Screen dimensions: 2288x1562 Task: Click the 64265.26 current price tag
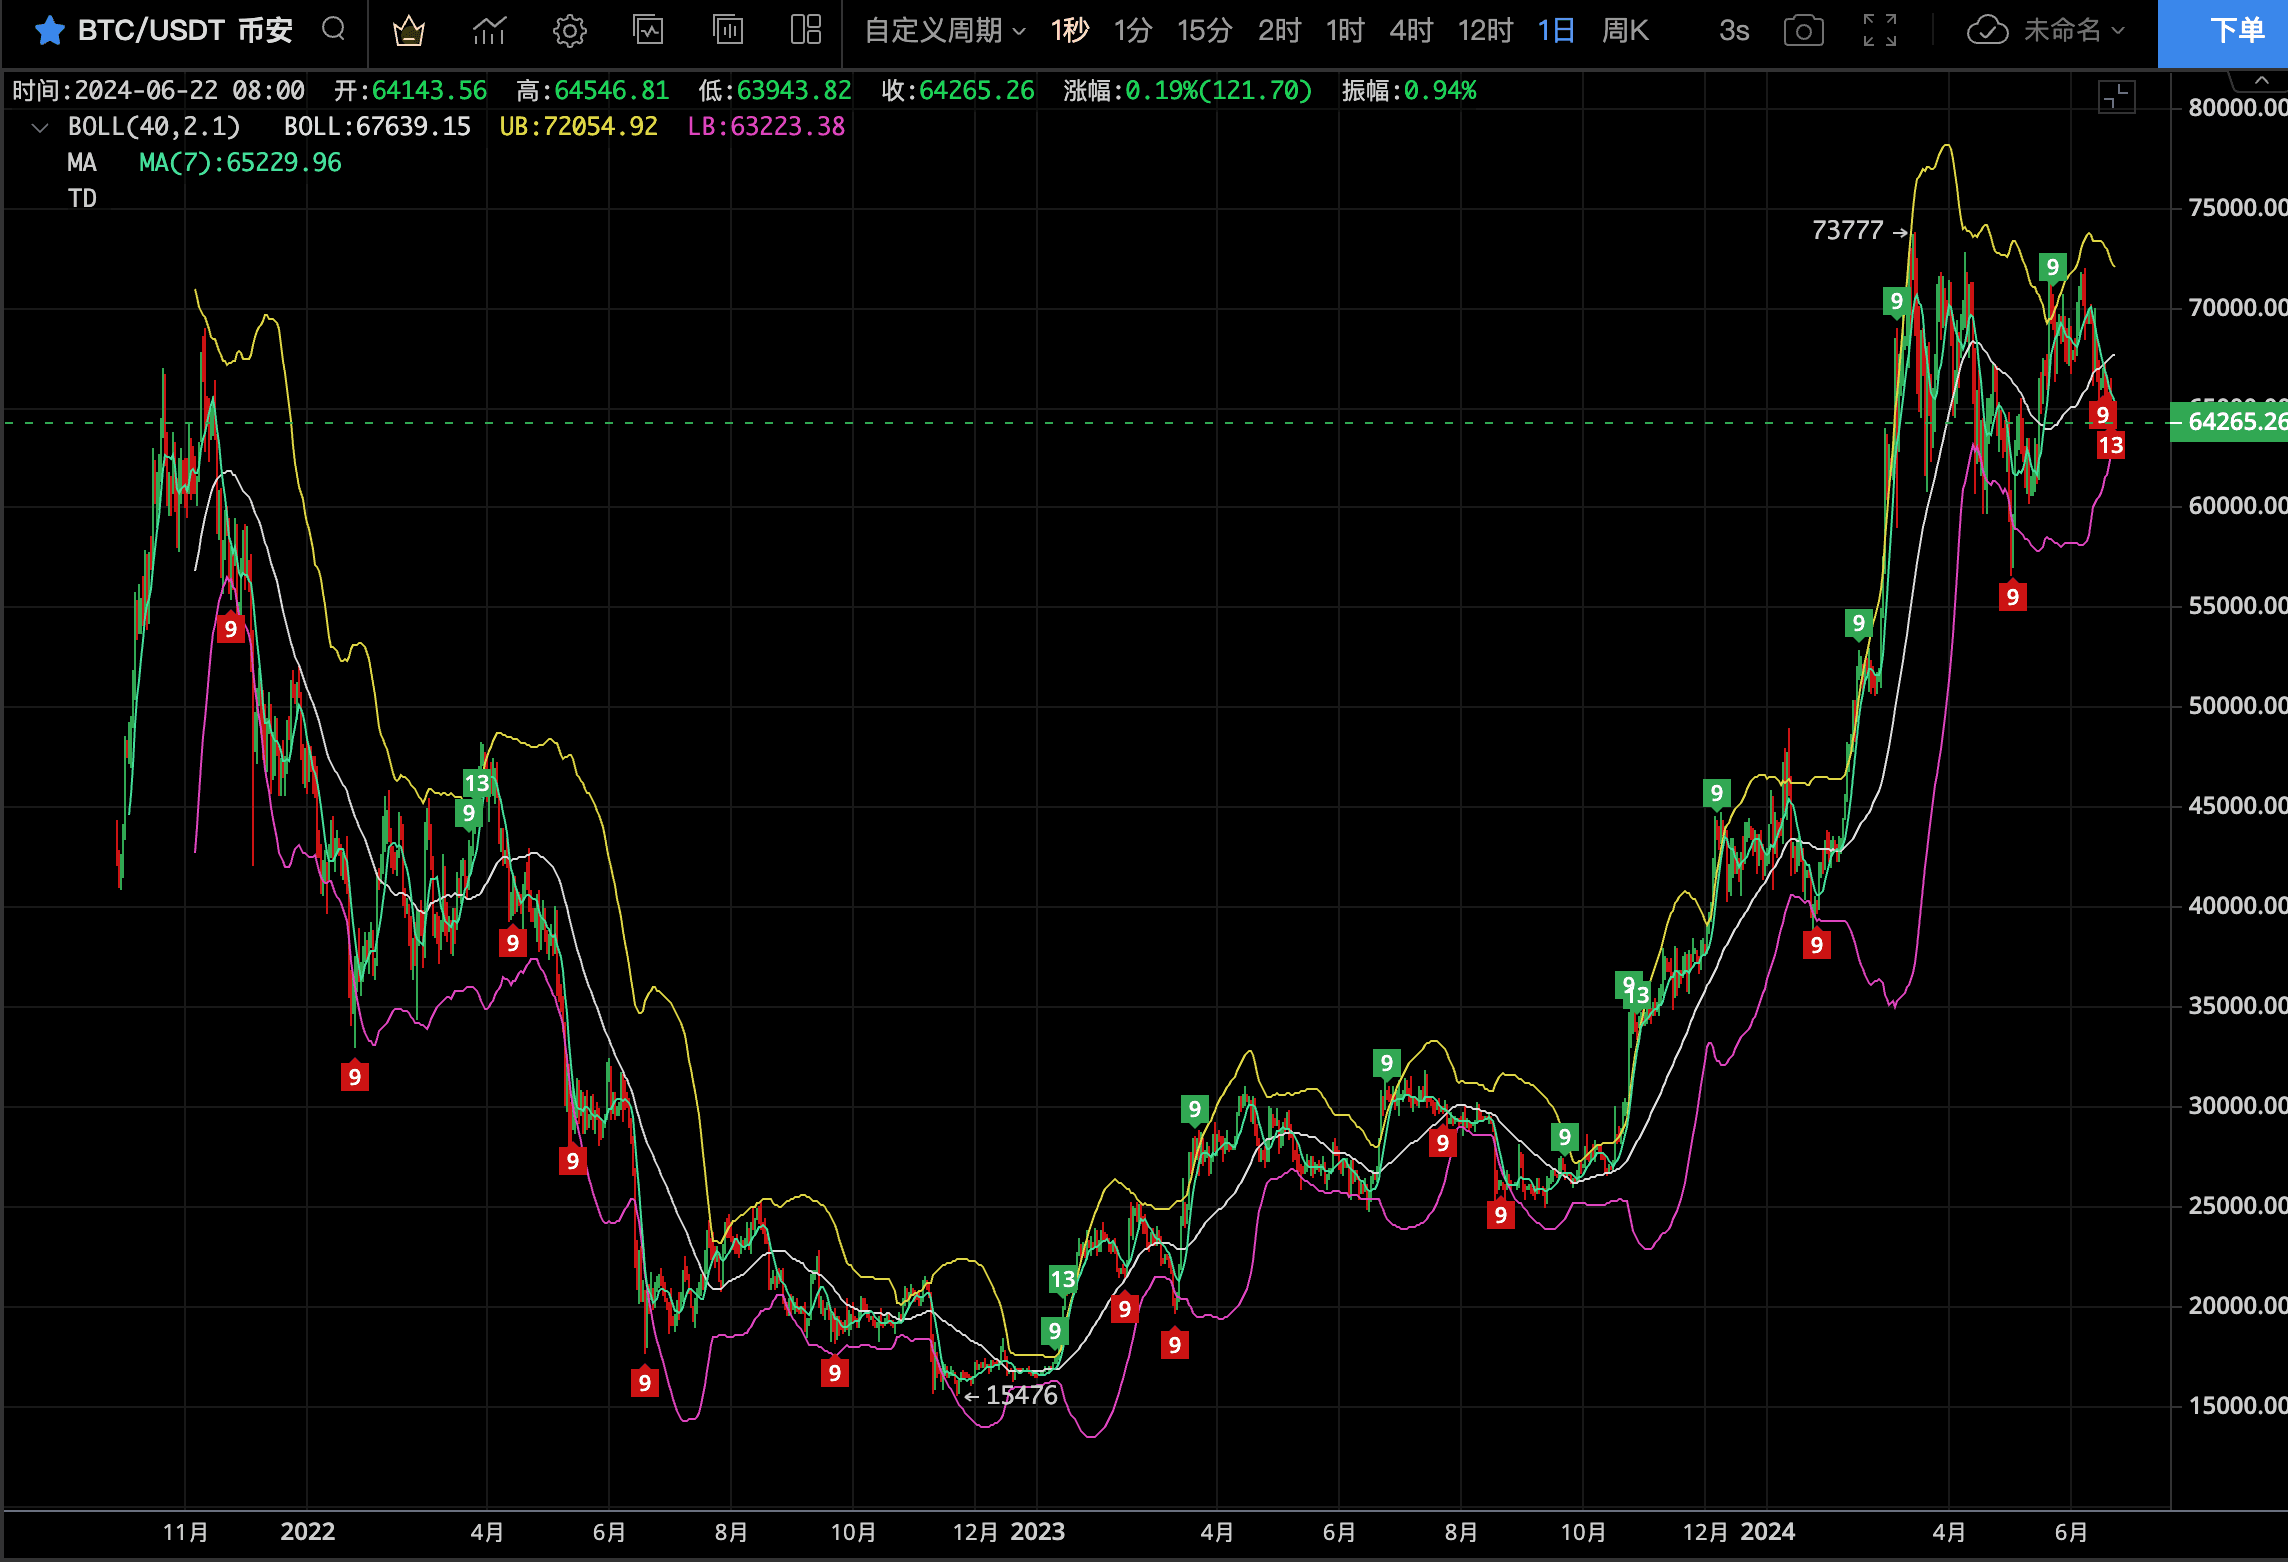[2229, 421]
